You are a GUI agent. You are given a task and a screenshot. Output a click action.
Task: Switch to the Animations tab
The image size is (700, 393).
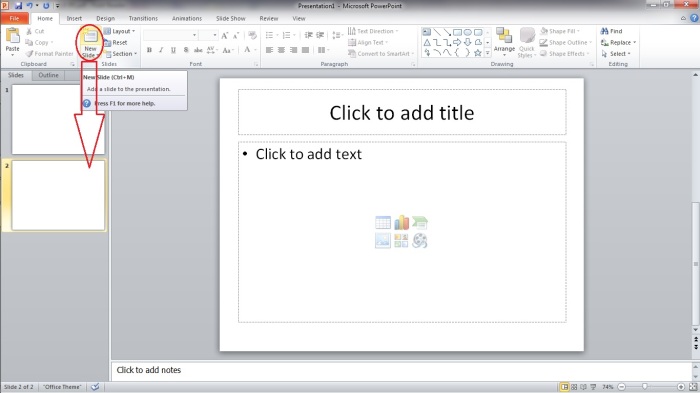click(x=187, y=18)
